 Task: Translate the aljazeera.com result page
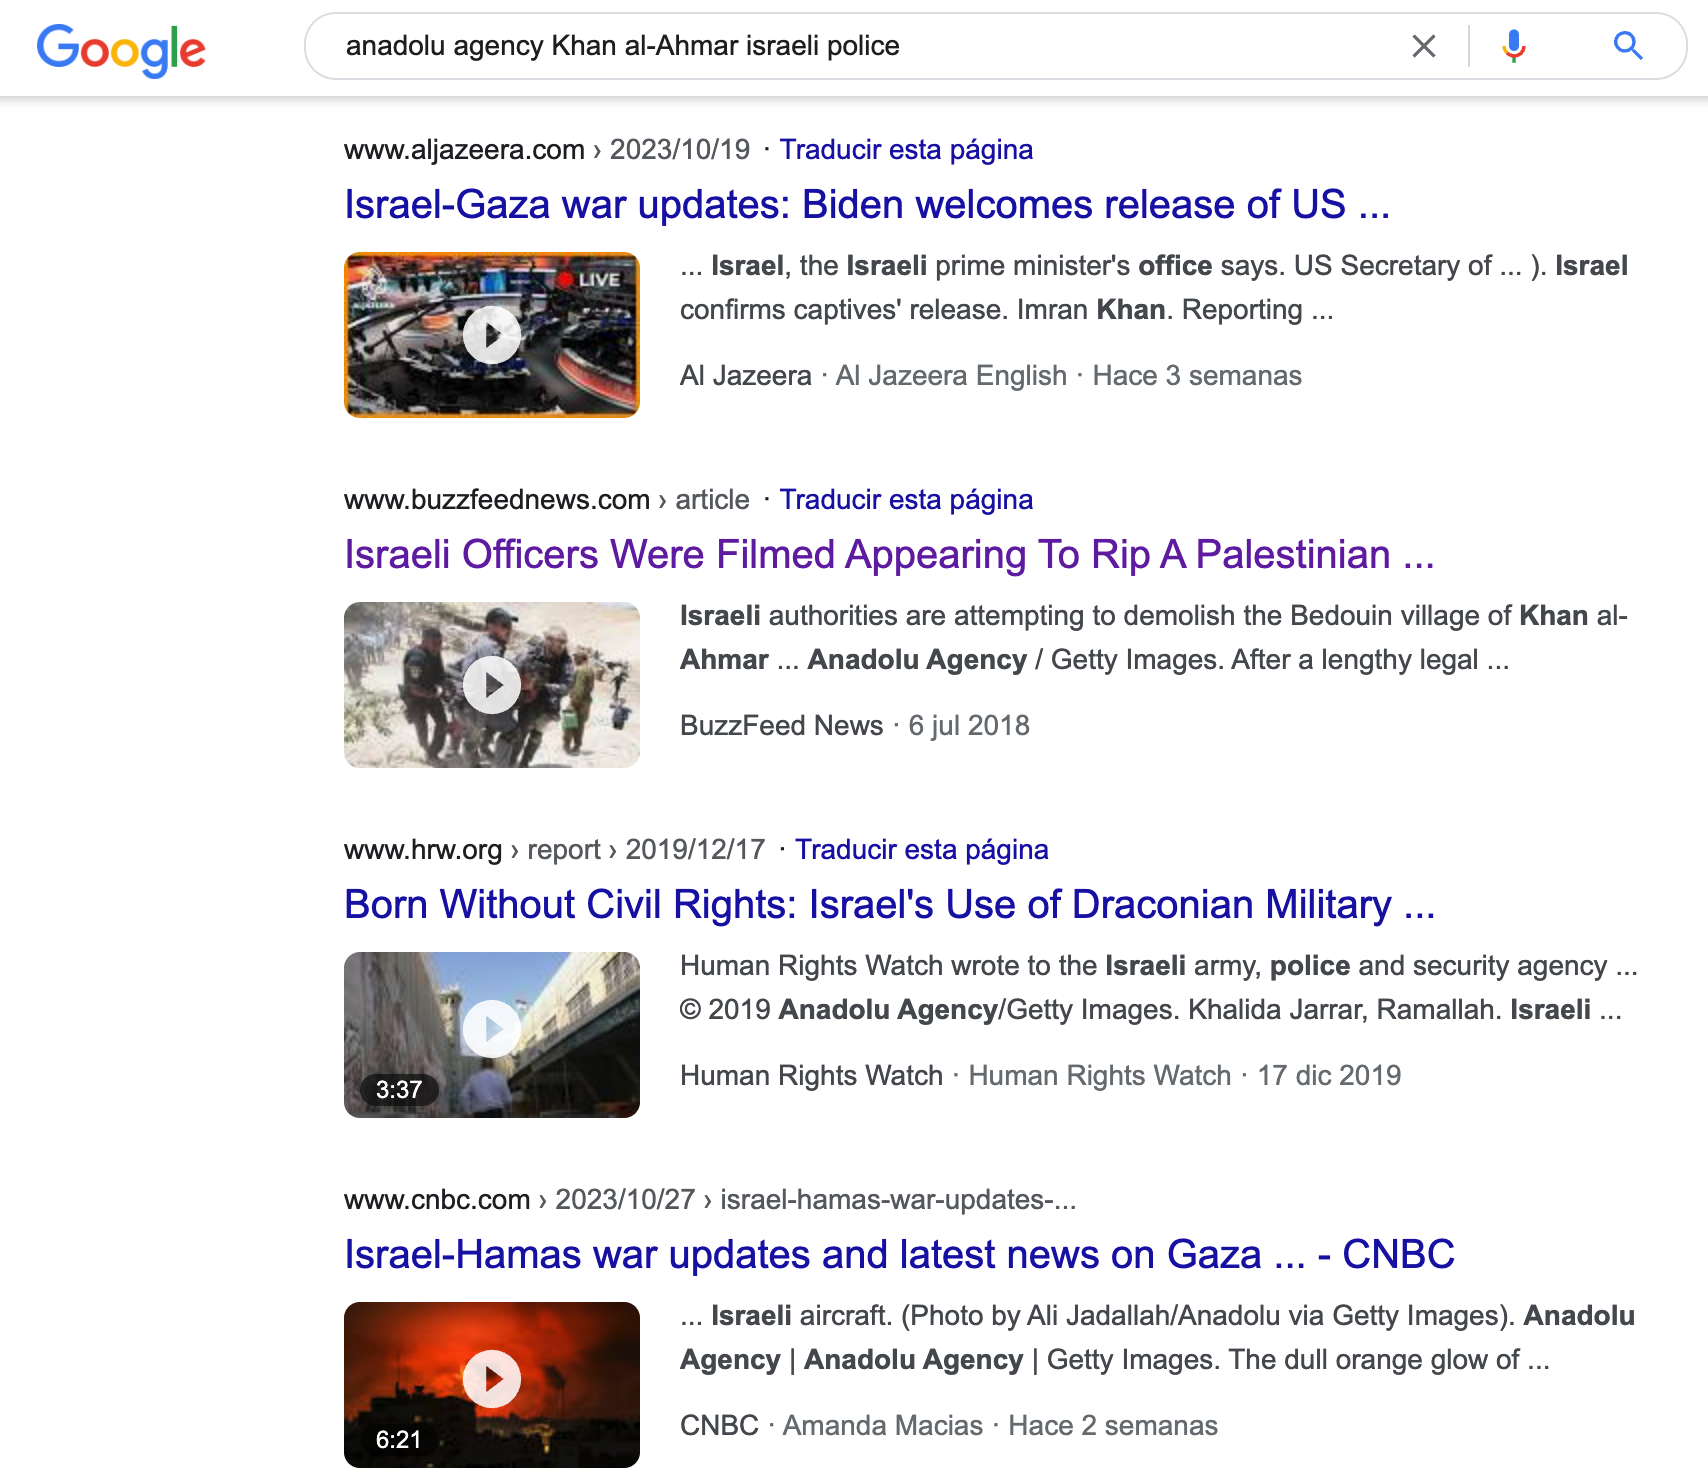tap(905, 150)
